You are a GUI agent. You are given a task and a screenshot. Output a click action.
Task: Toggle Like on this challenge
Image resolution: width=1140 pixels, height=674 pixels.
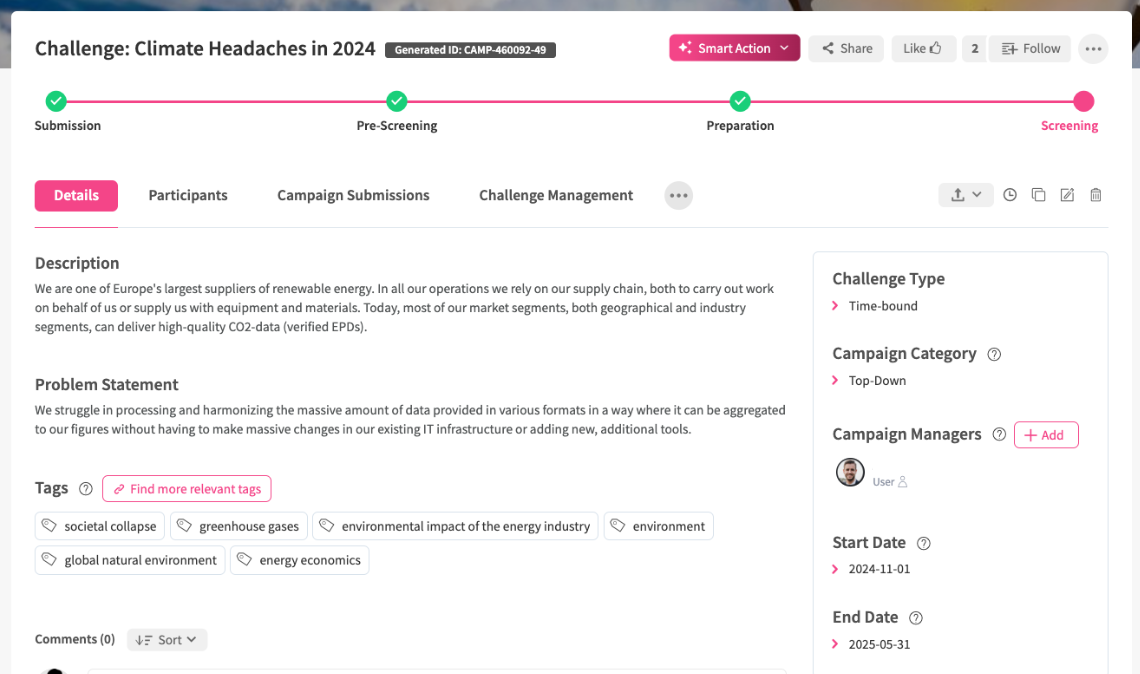pyautogui.click(x=922, y=48)
